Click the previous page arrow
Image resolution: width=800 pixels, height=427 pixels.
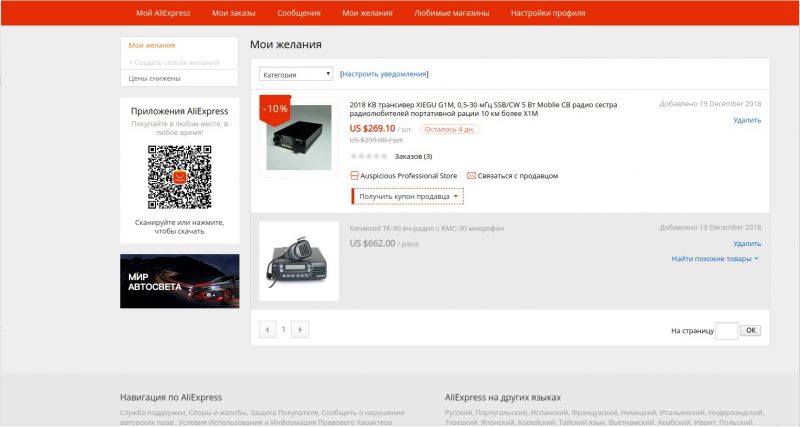coord(267,330)
